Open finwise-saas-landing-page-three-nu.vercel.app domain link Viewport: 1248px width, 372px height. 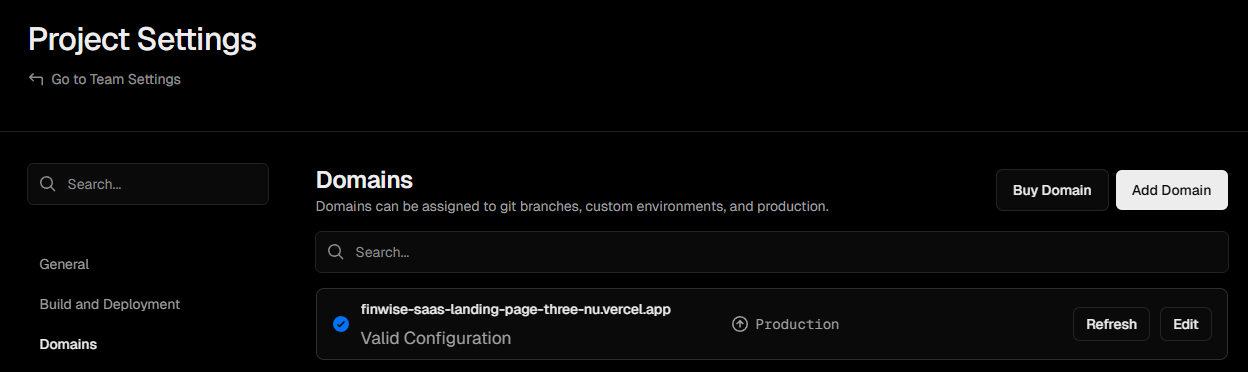coord(516,309)
